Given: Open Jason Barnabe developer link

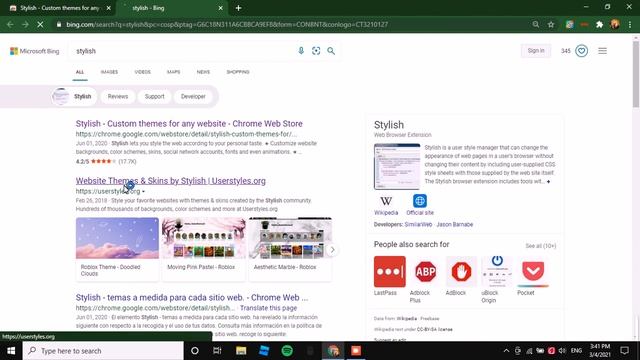Looking at the screenshot, I should [x=455, y=224].
